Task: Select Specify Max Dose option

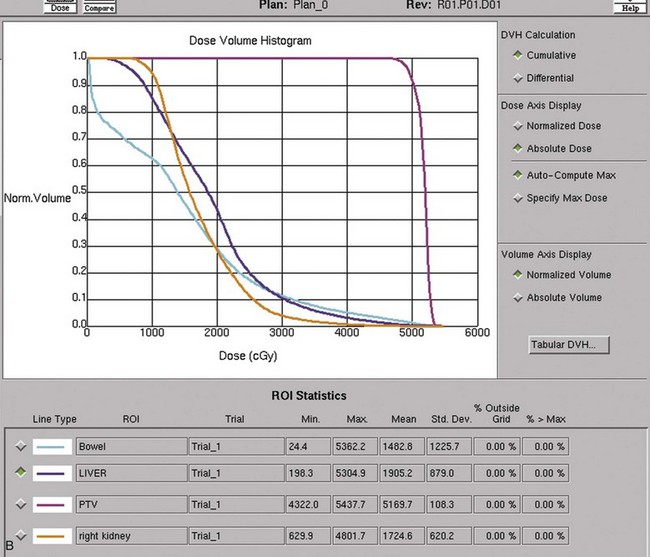Action: [x=517, y=198]
